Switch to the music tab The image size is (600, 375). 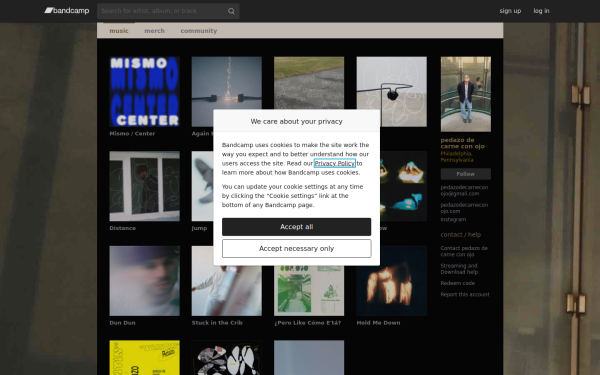[119, 31]
